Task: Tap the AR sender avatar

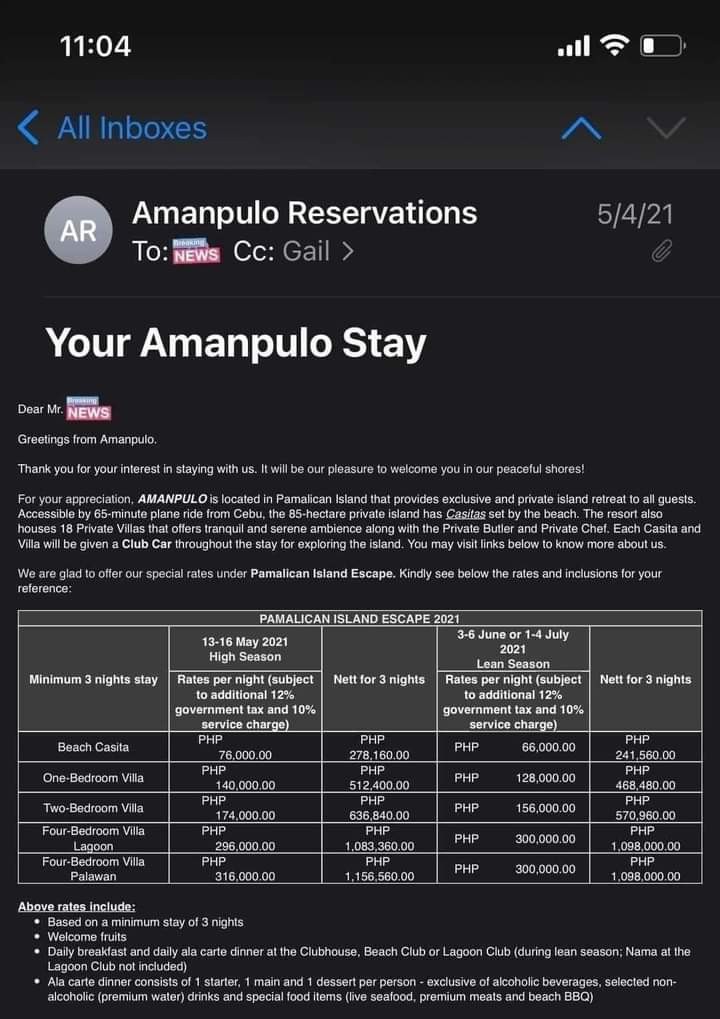Action: [78, 230]
